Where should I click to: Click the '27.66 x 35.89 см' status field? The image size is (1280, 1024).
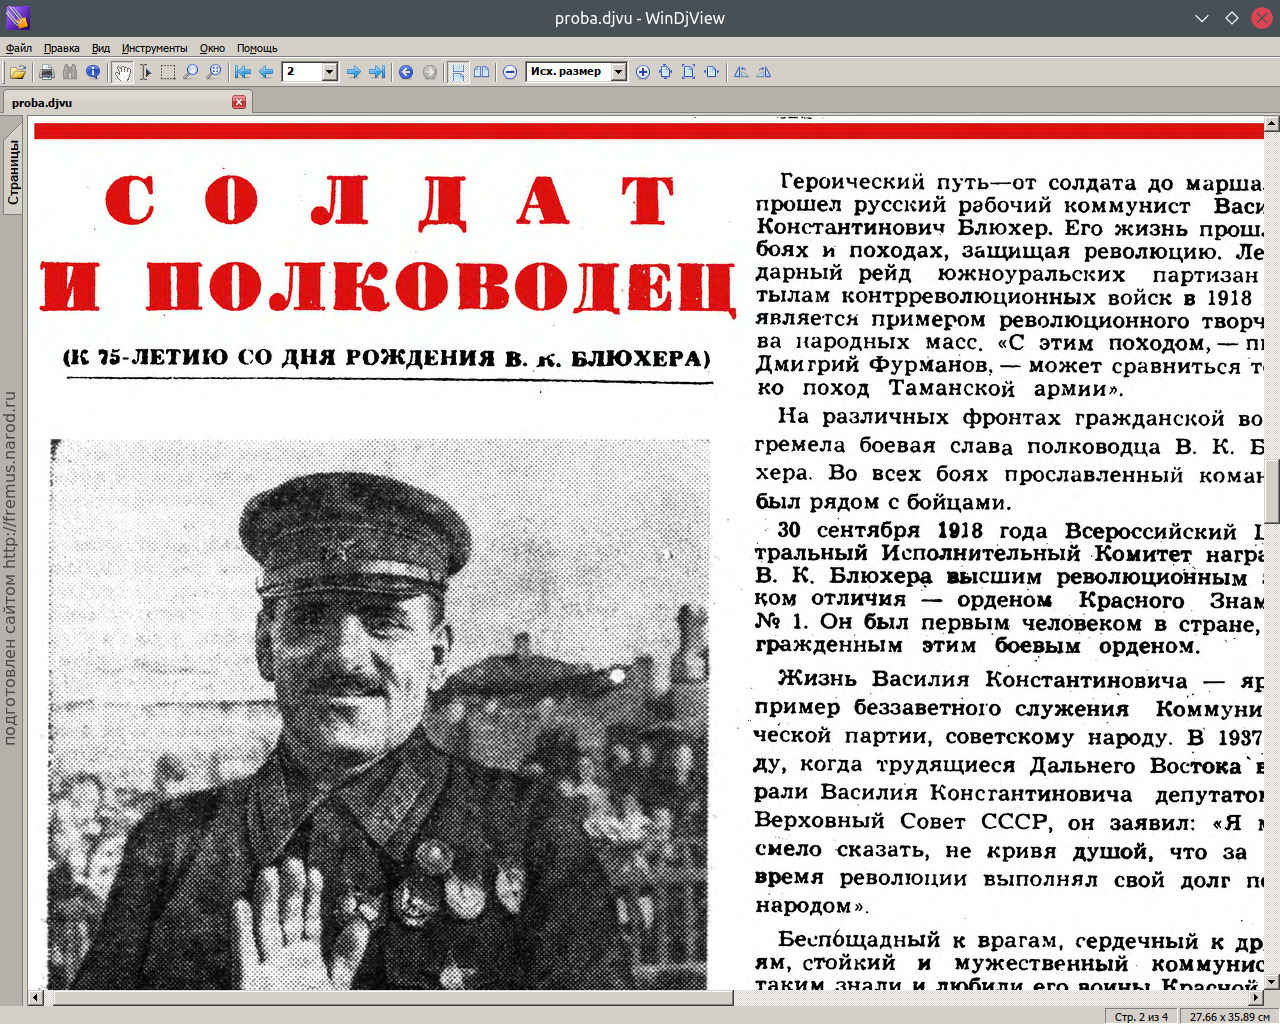1230,1016
